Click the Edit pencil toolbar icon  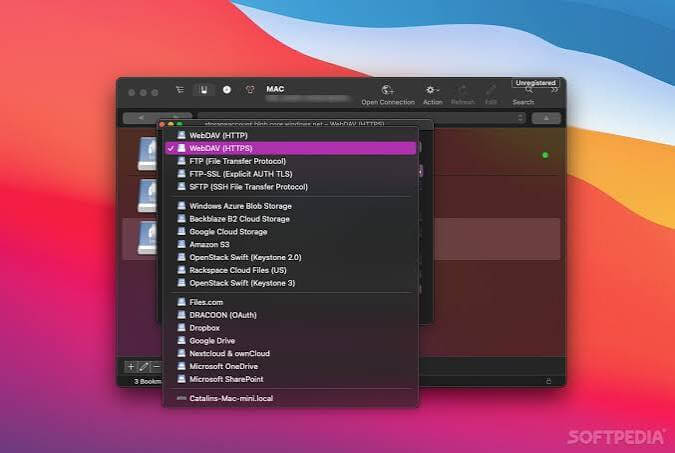point(491,95)
